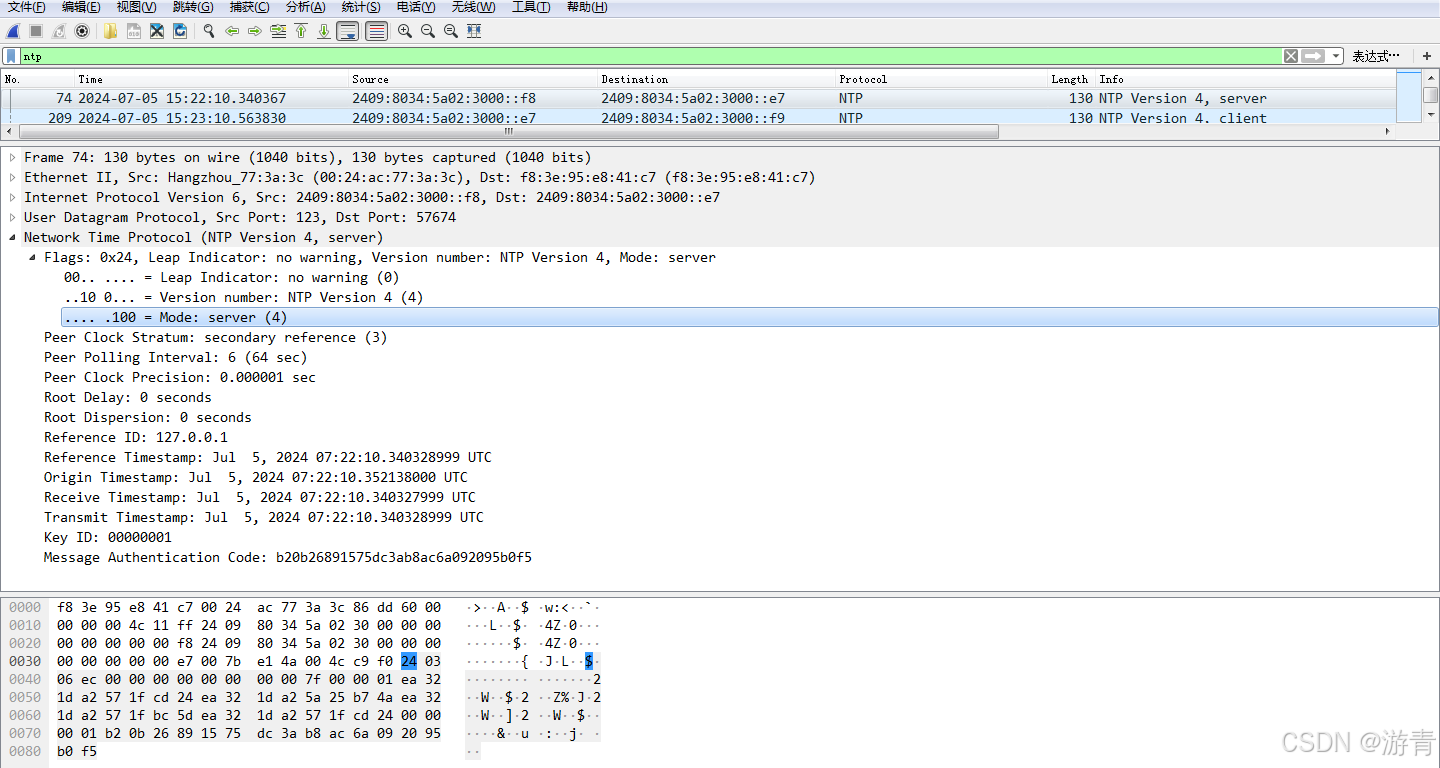
Task: Open the 捕获(C) menu
Action: pos(249,7)
